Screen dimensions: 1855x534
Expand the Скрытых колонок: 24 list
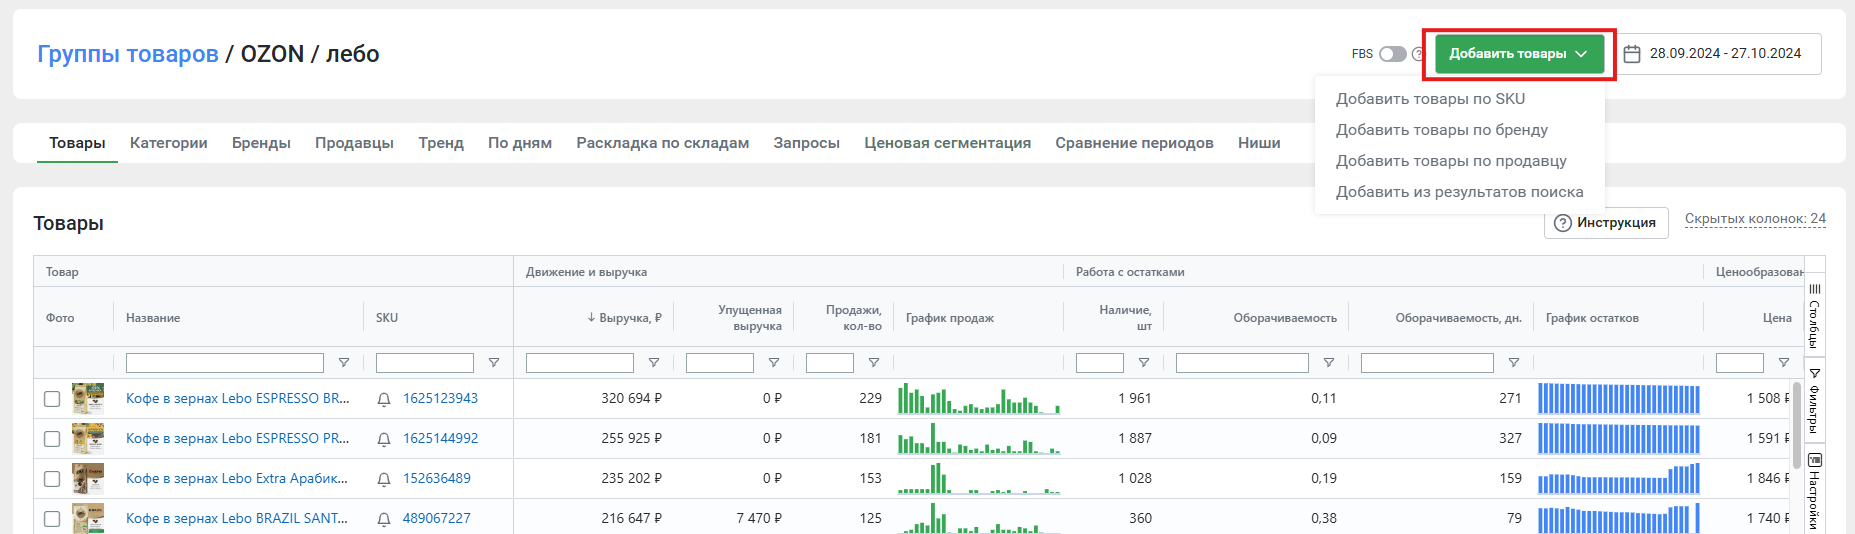1755,219
